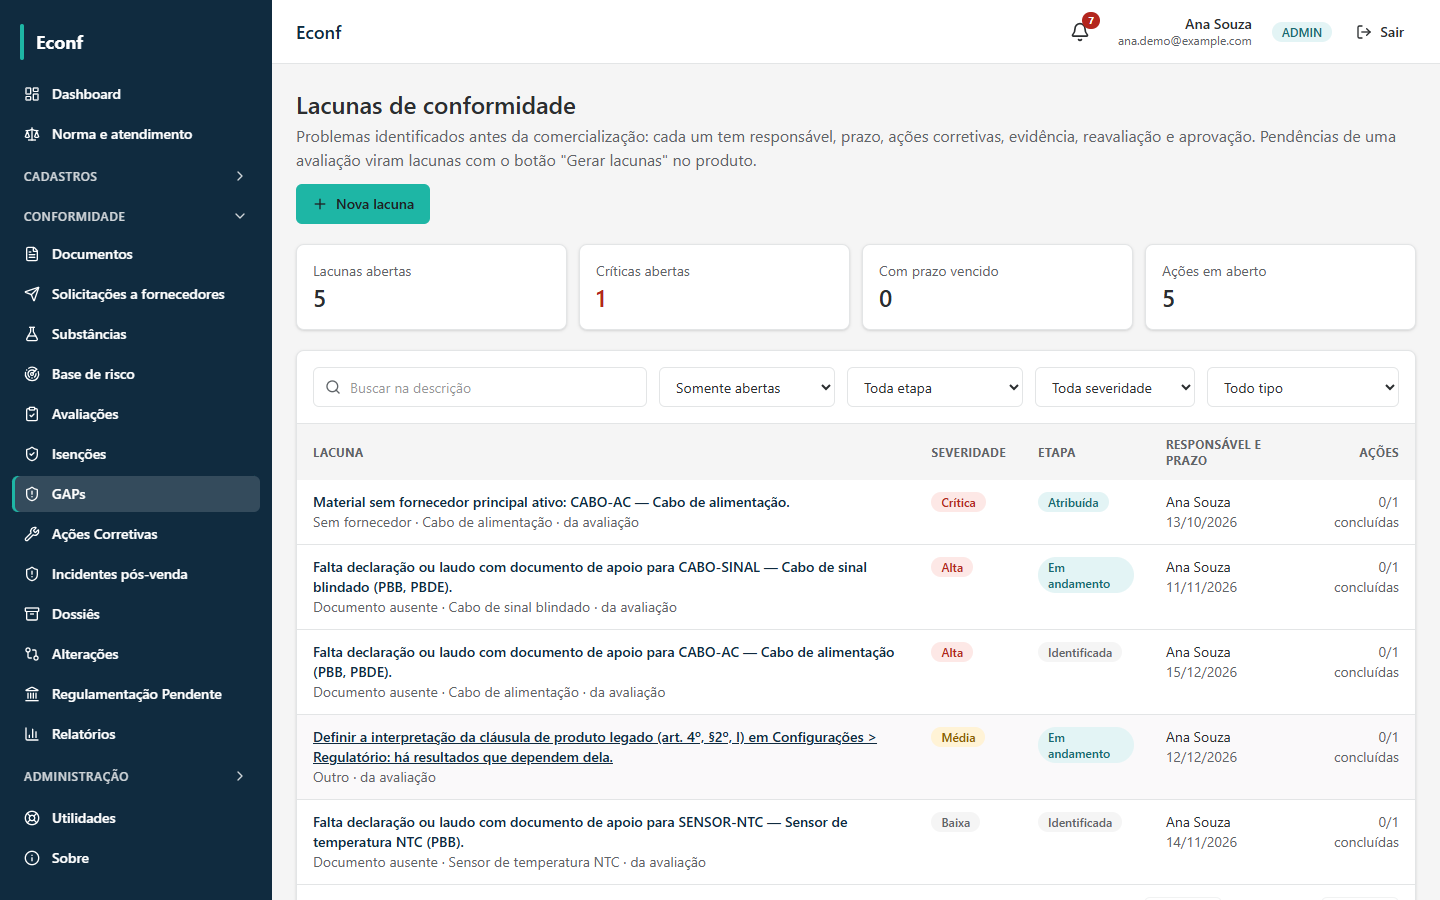The image size is (1440, 900).
Task: Expand the CADASTROS sidebar section
Action: click(x=136, y=176)
